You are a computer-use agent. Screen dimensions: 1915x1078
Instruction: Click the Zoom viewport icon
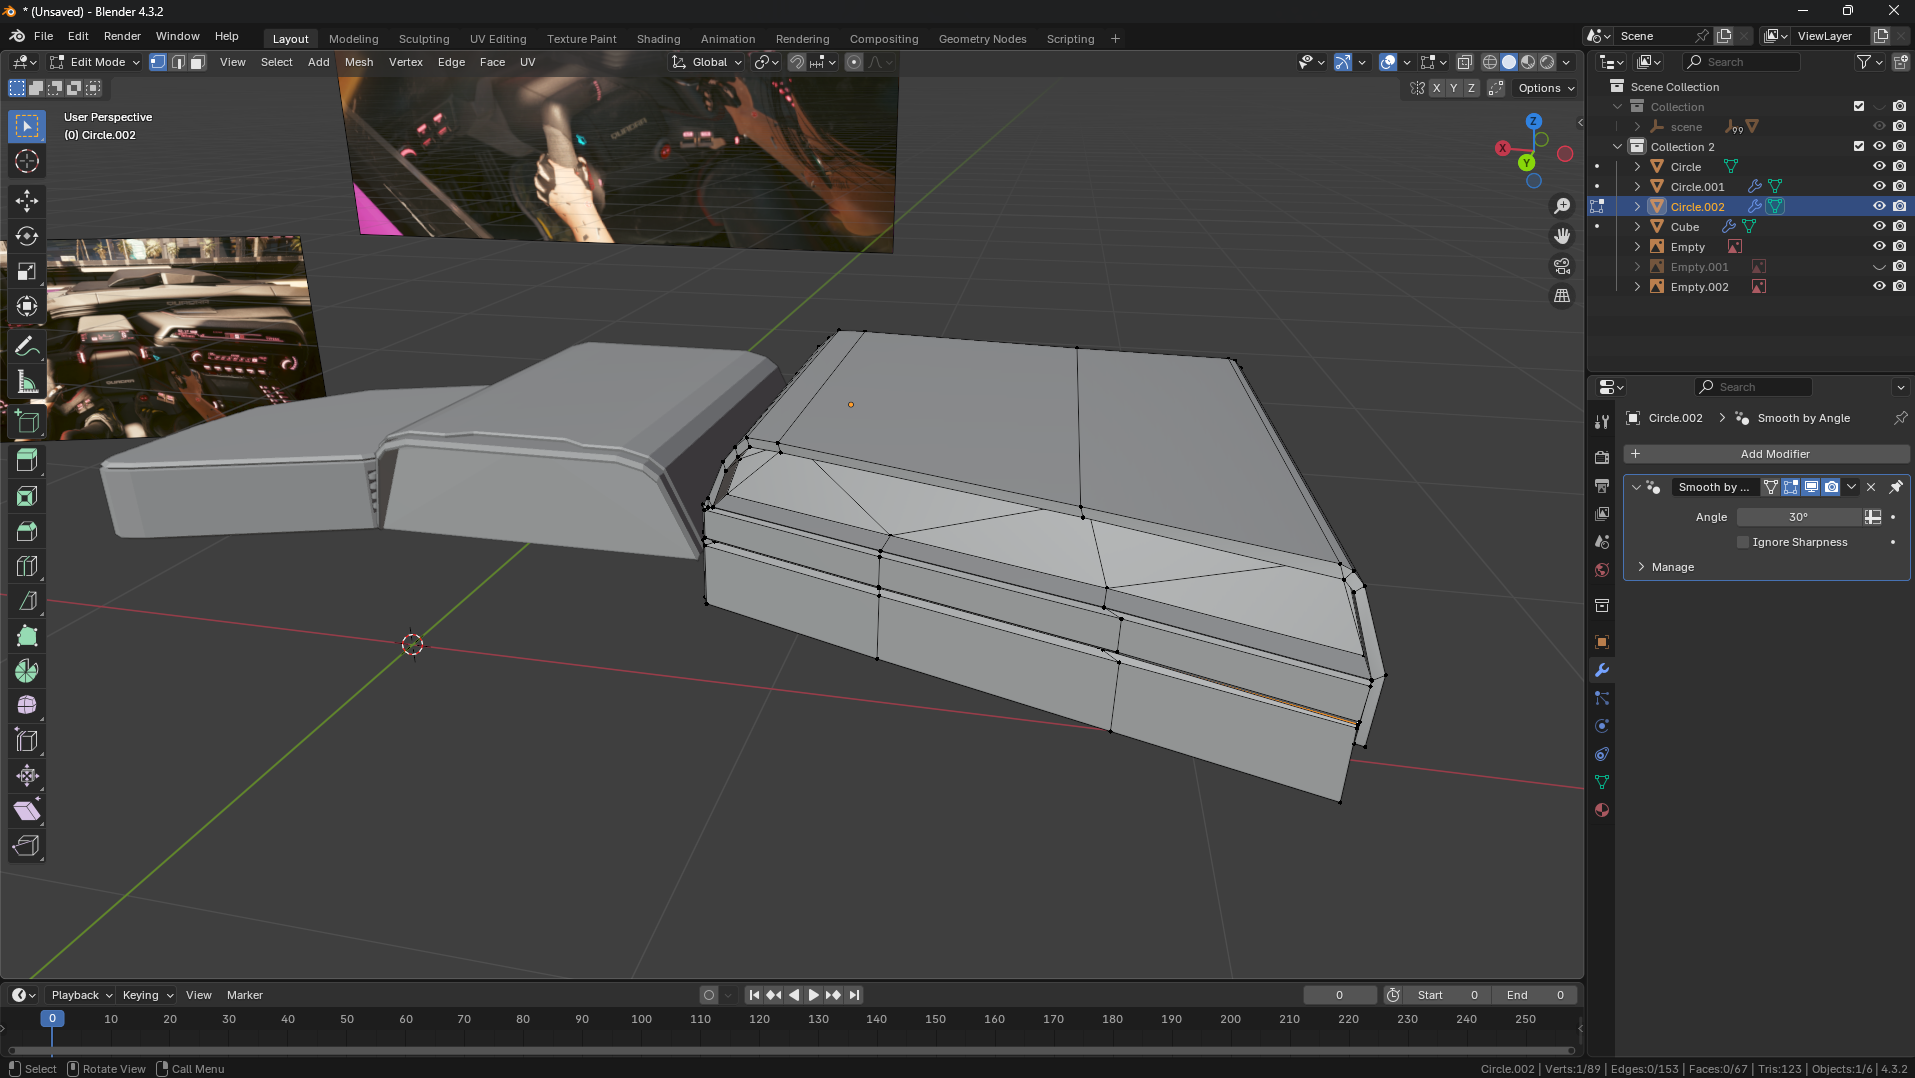click(1561, 206)
